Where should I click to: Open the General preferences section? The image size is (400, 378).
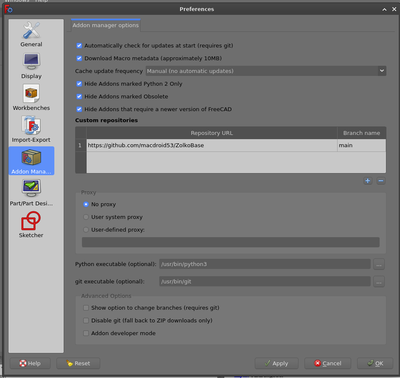pos(31,34)
